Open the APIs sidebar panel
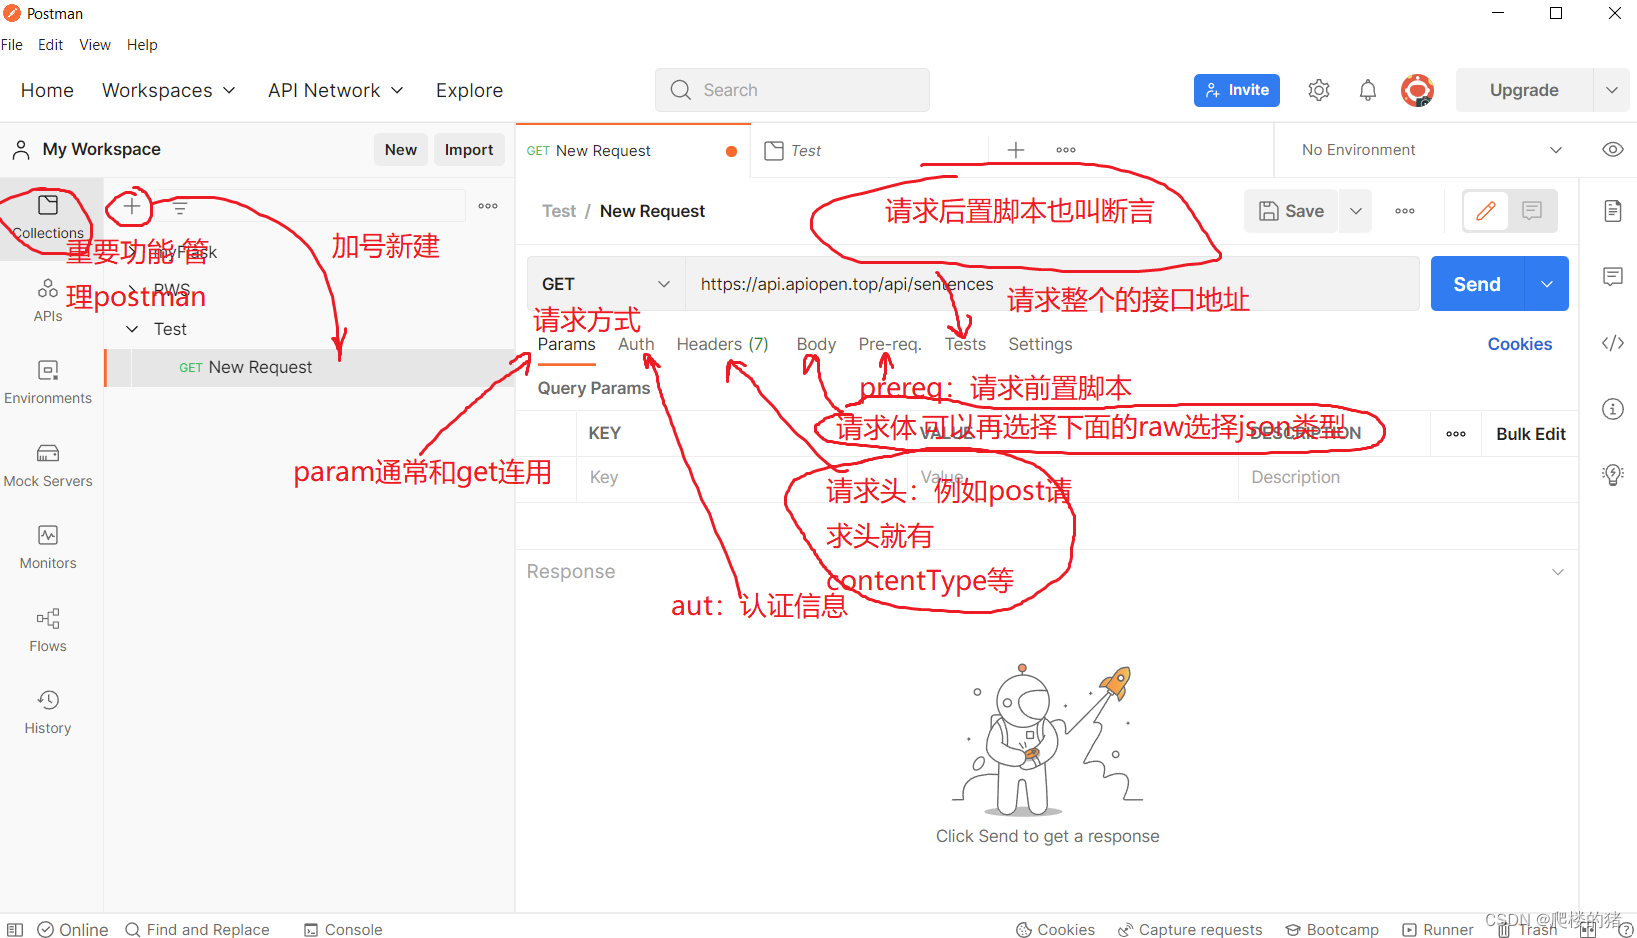 (48, 300)
